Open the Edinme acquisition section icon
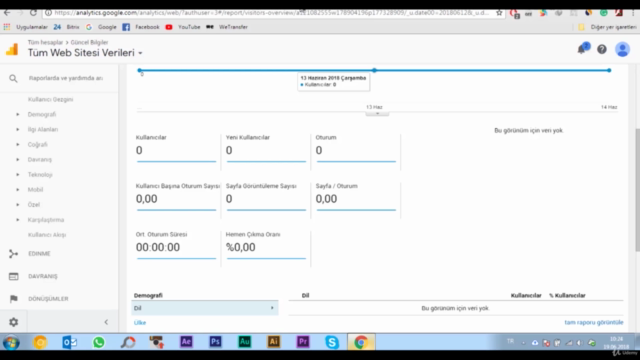Screen dimensions: 640x360 tap(13, 254)
